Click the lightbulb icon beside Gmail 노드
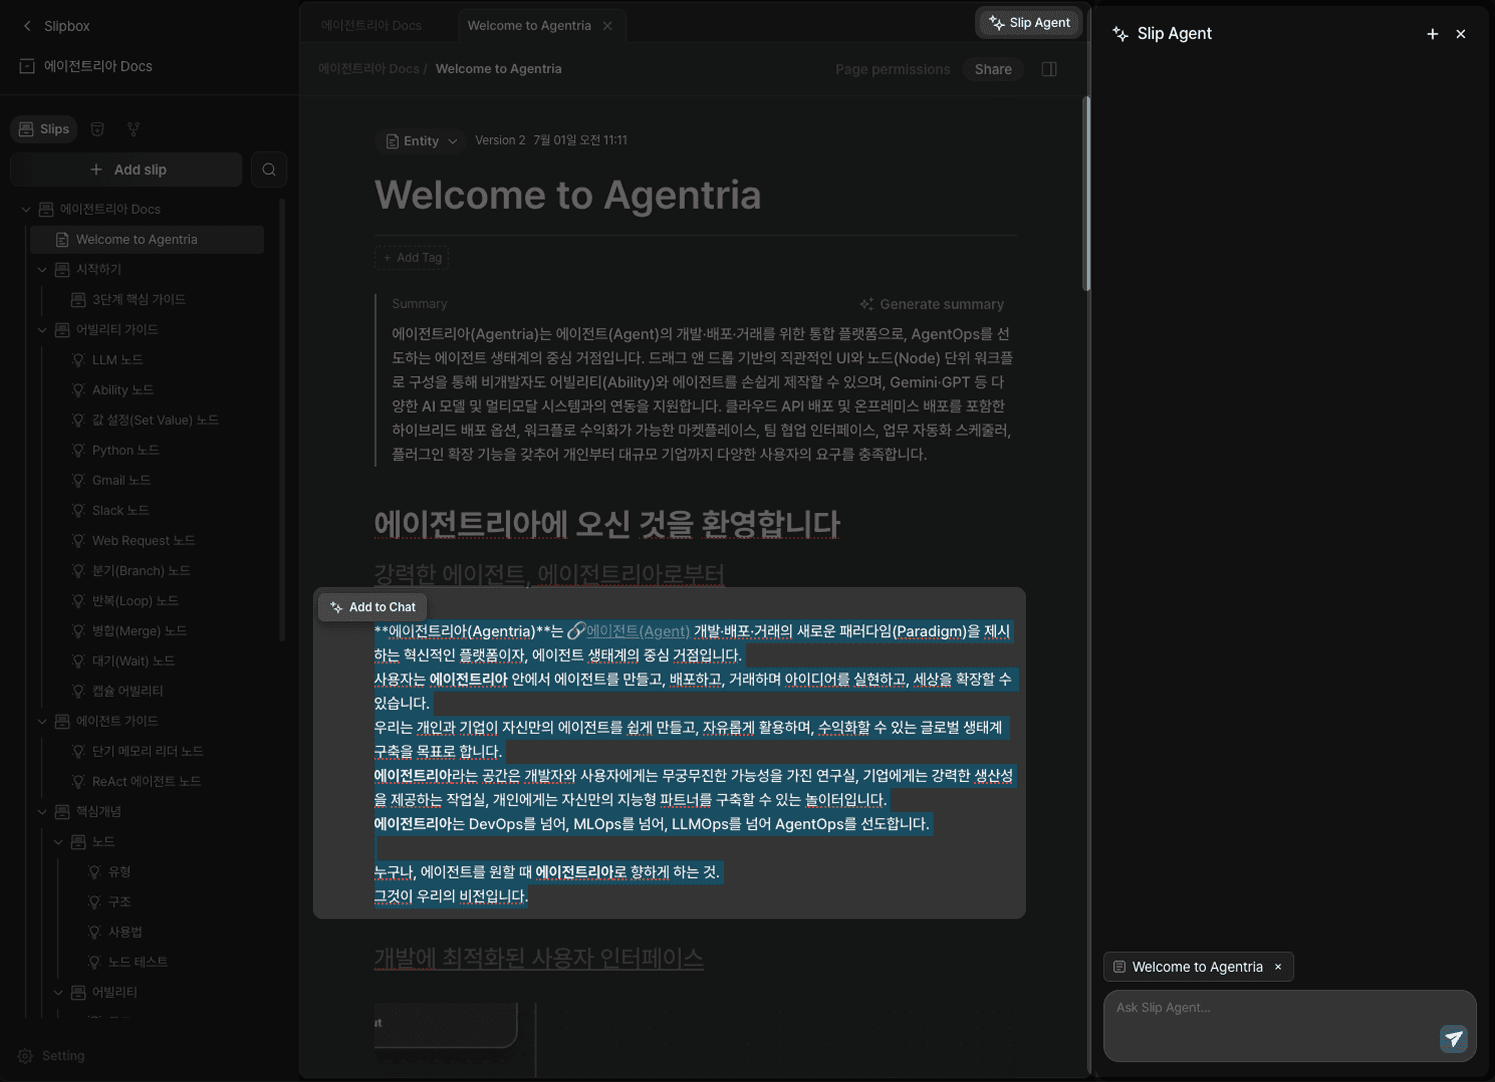 point(78,480)
